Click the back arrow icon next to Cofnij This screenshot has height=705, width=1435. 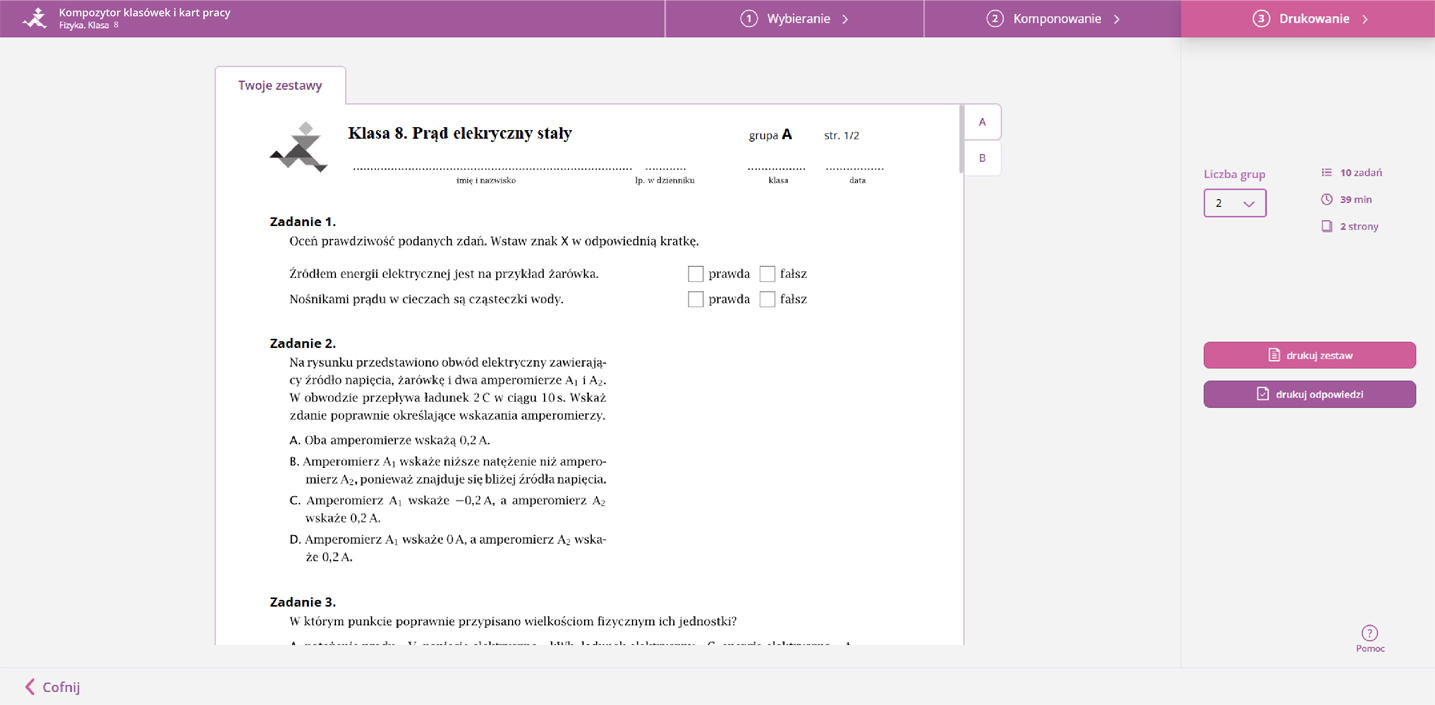30,687
